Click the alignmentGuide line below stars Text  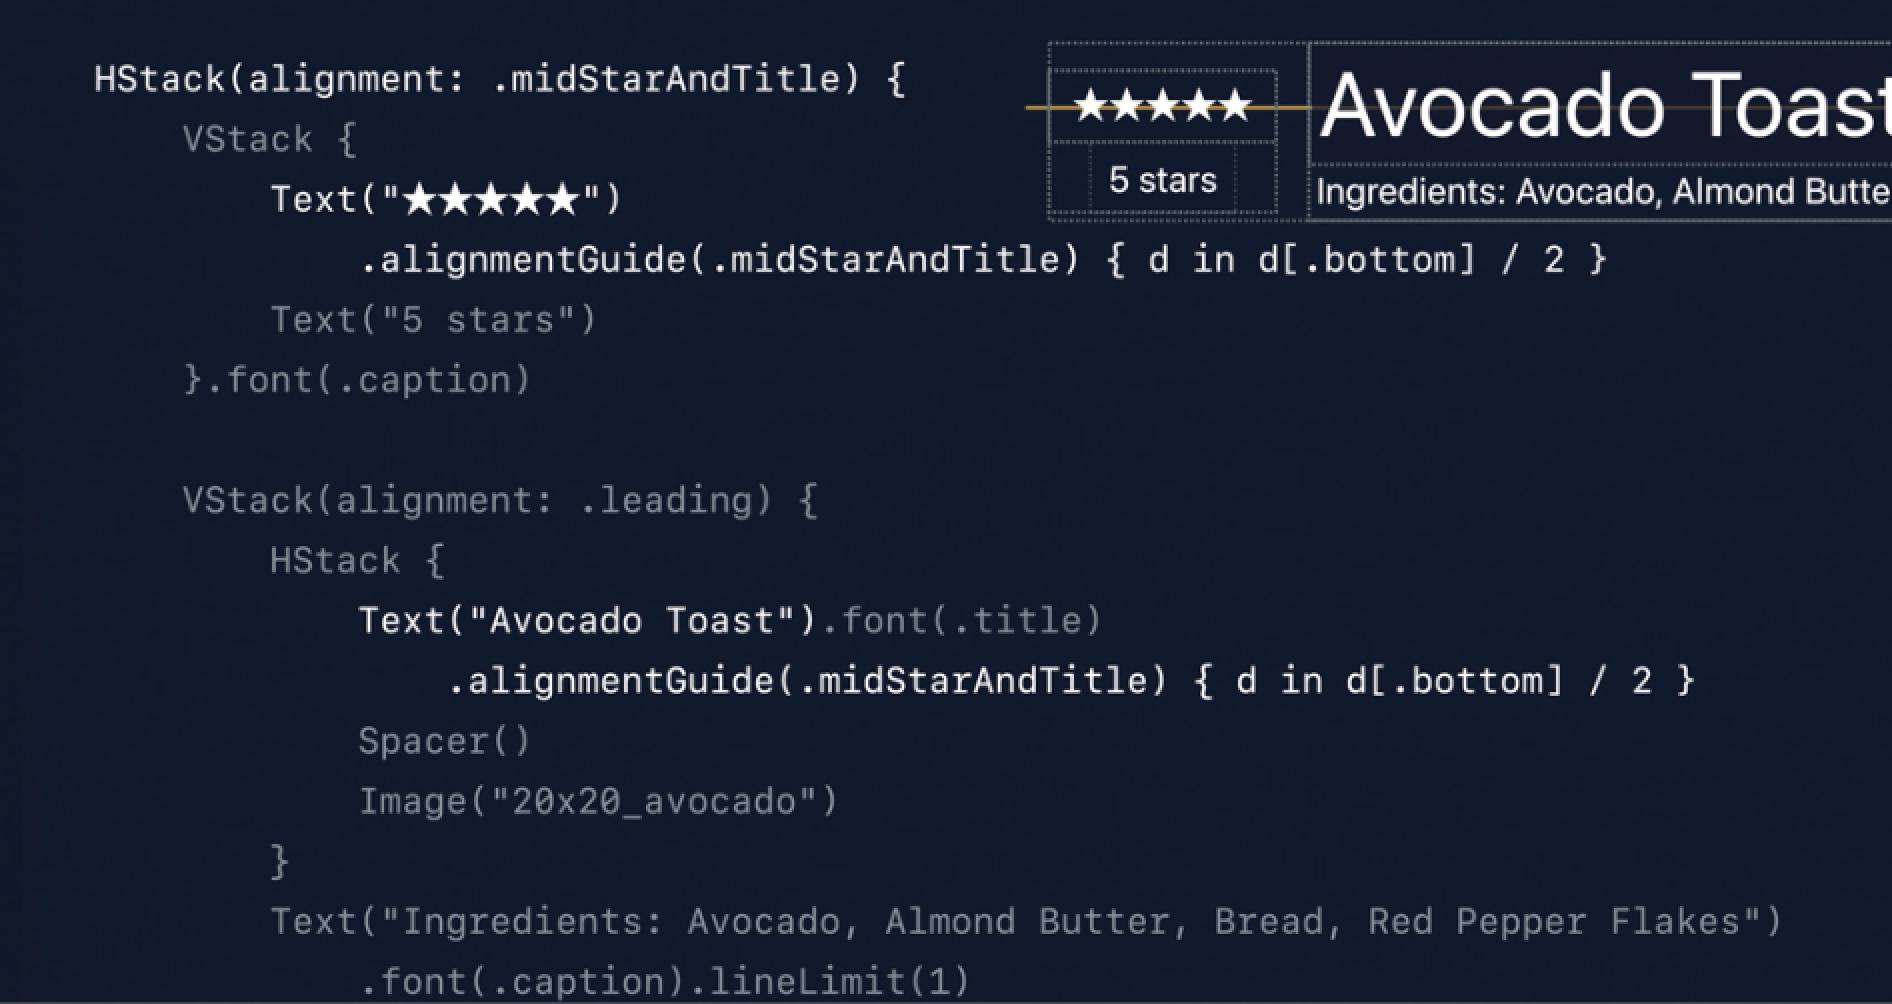point(983,260)
